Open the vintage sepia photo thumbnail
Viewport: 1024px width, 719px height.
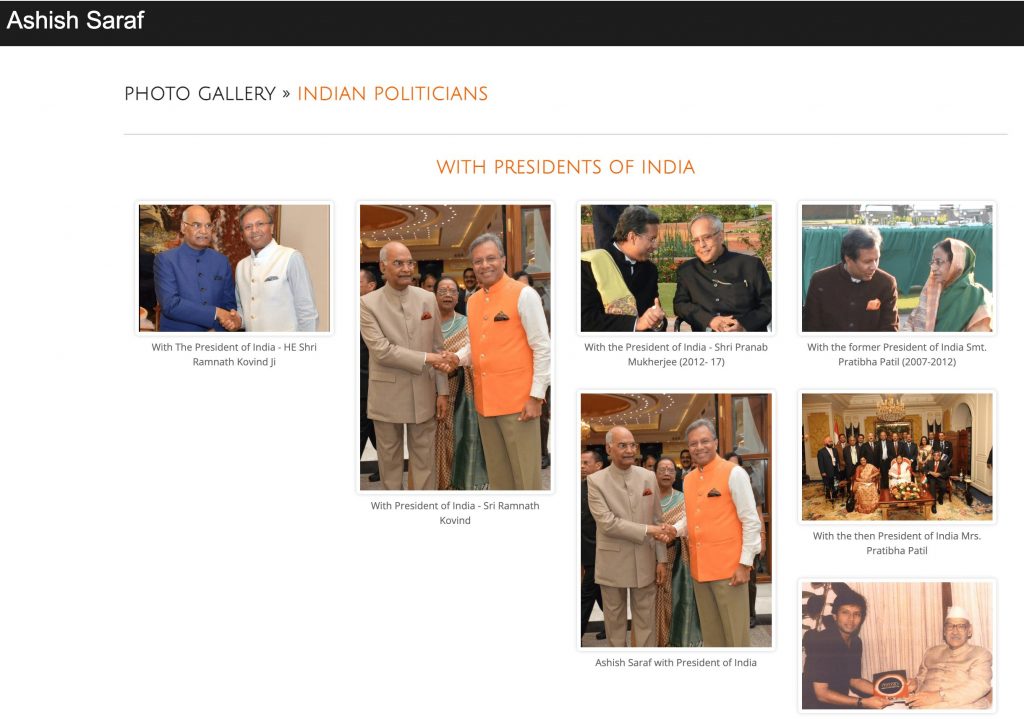[x=897, y=646]
